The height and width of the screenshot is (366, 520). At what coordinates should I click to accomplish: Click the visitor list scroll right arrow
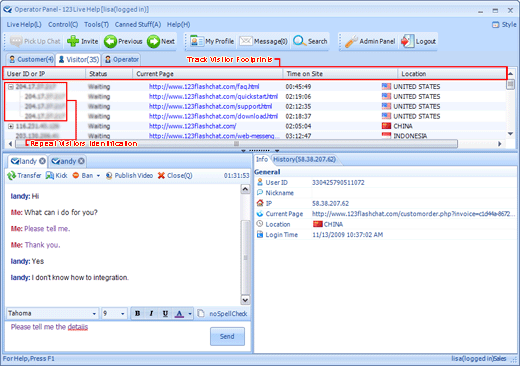pos(500,144)
